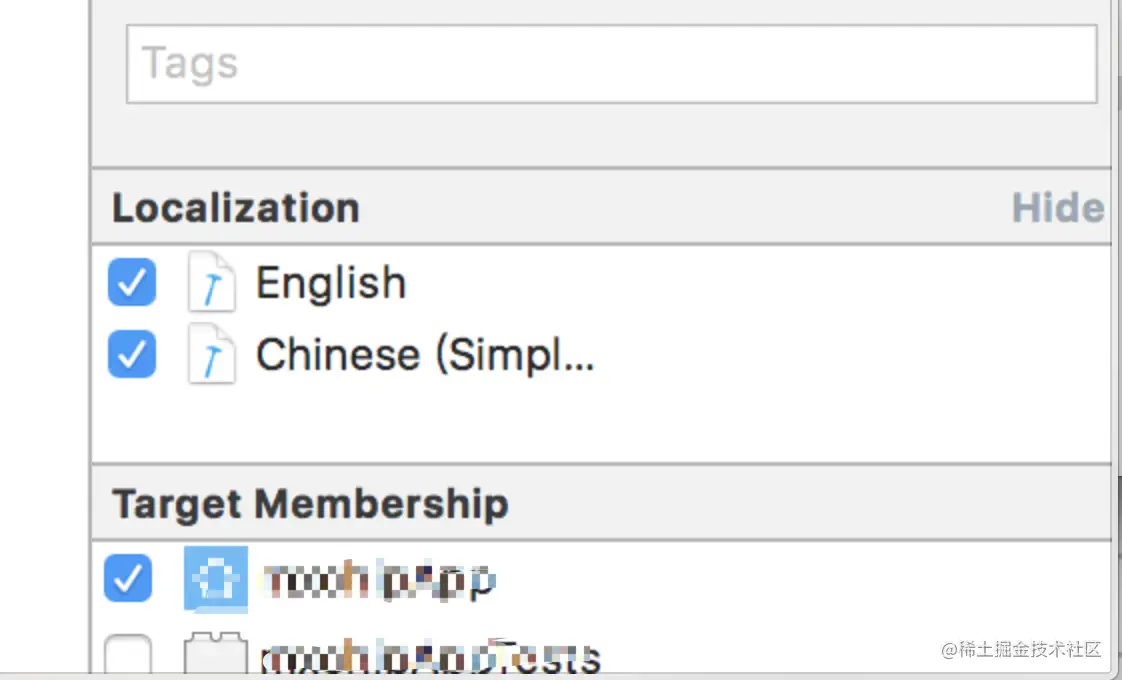Click into the Tags field
Image resolution: width=1122 pixels, height=680 pixels.
pyautogui.click(x=610, y=64)
